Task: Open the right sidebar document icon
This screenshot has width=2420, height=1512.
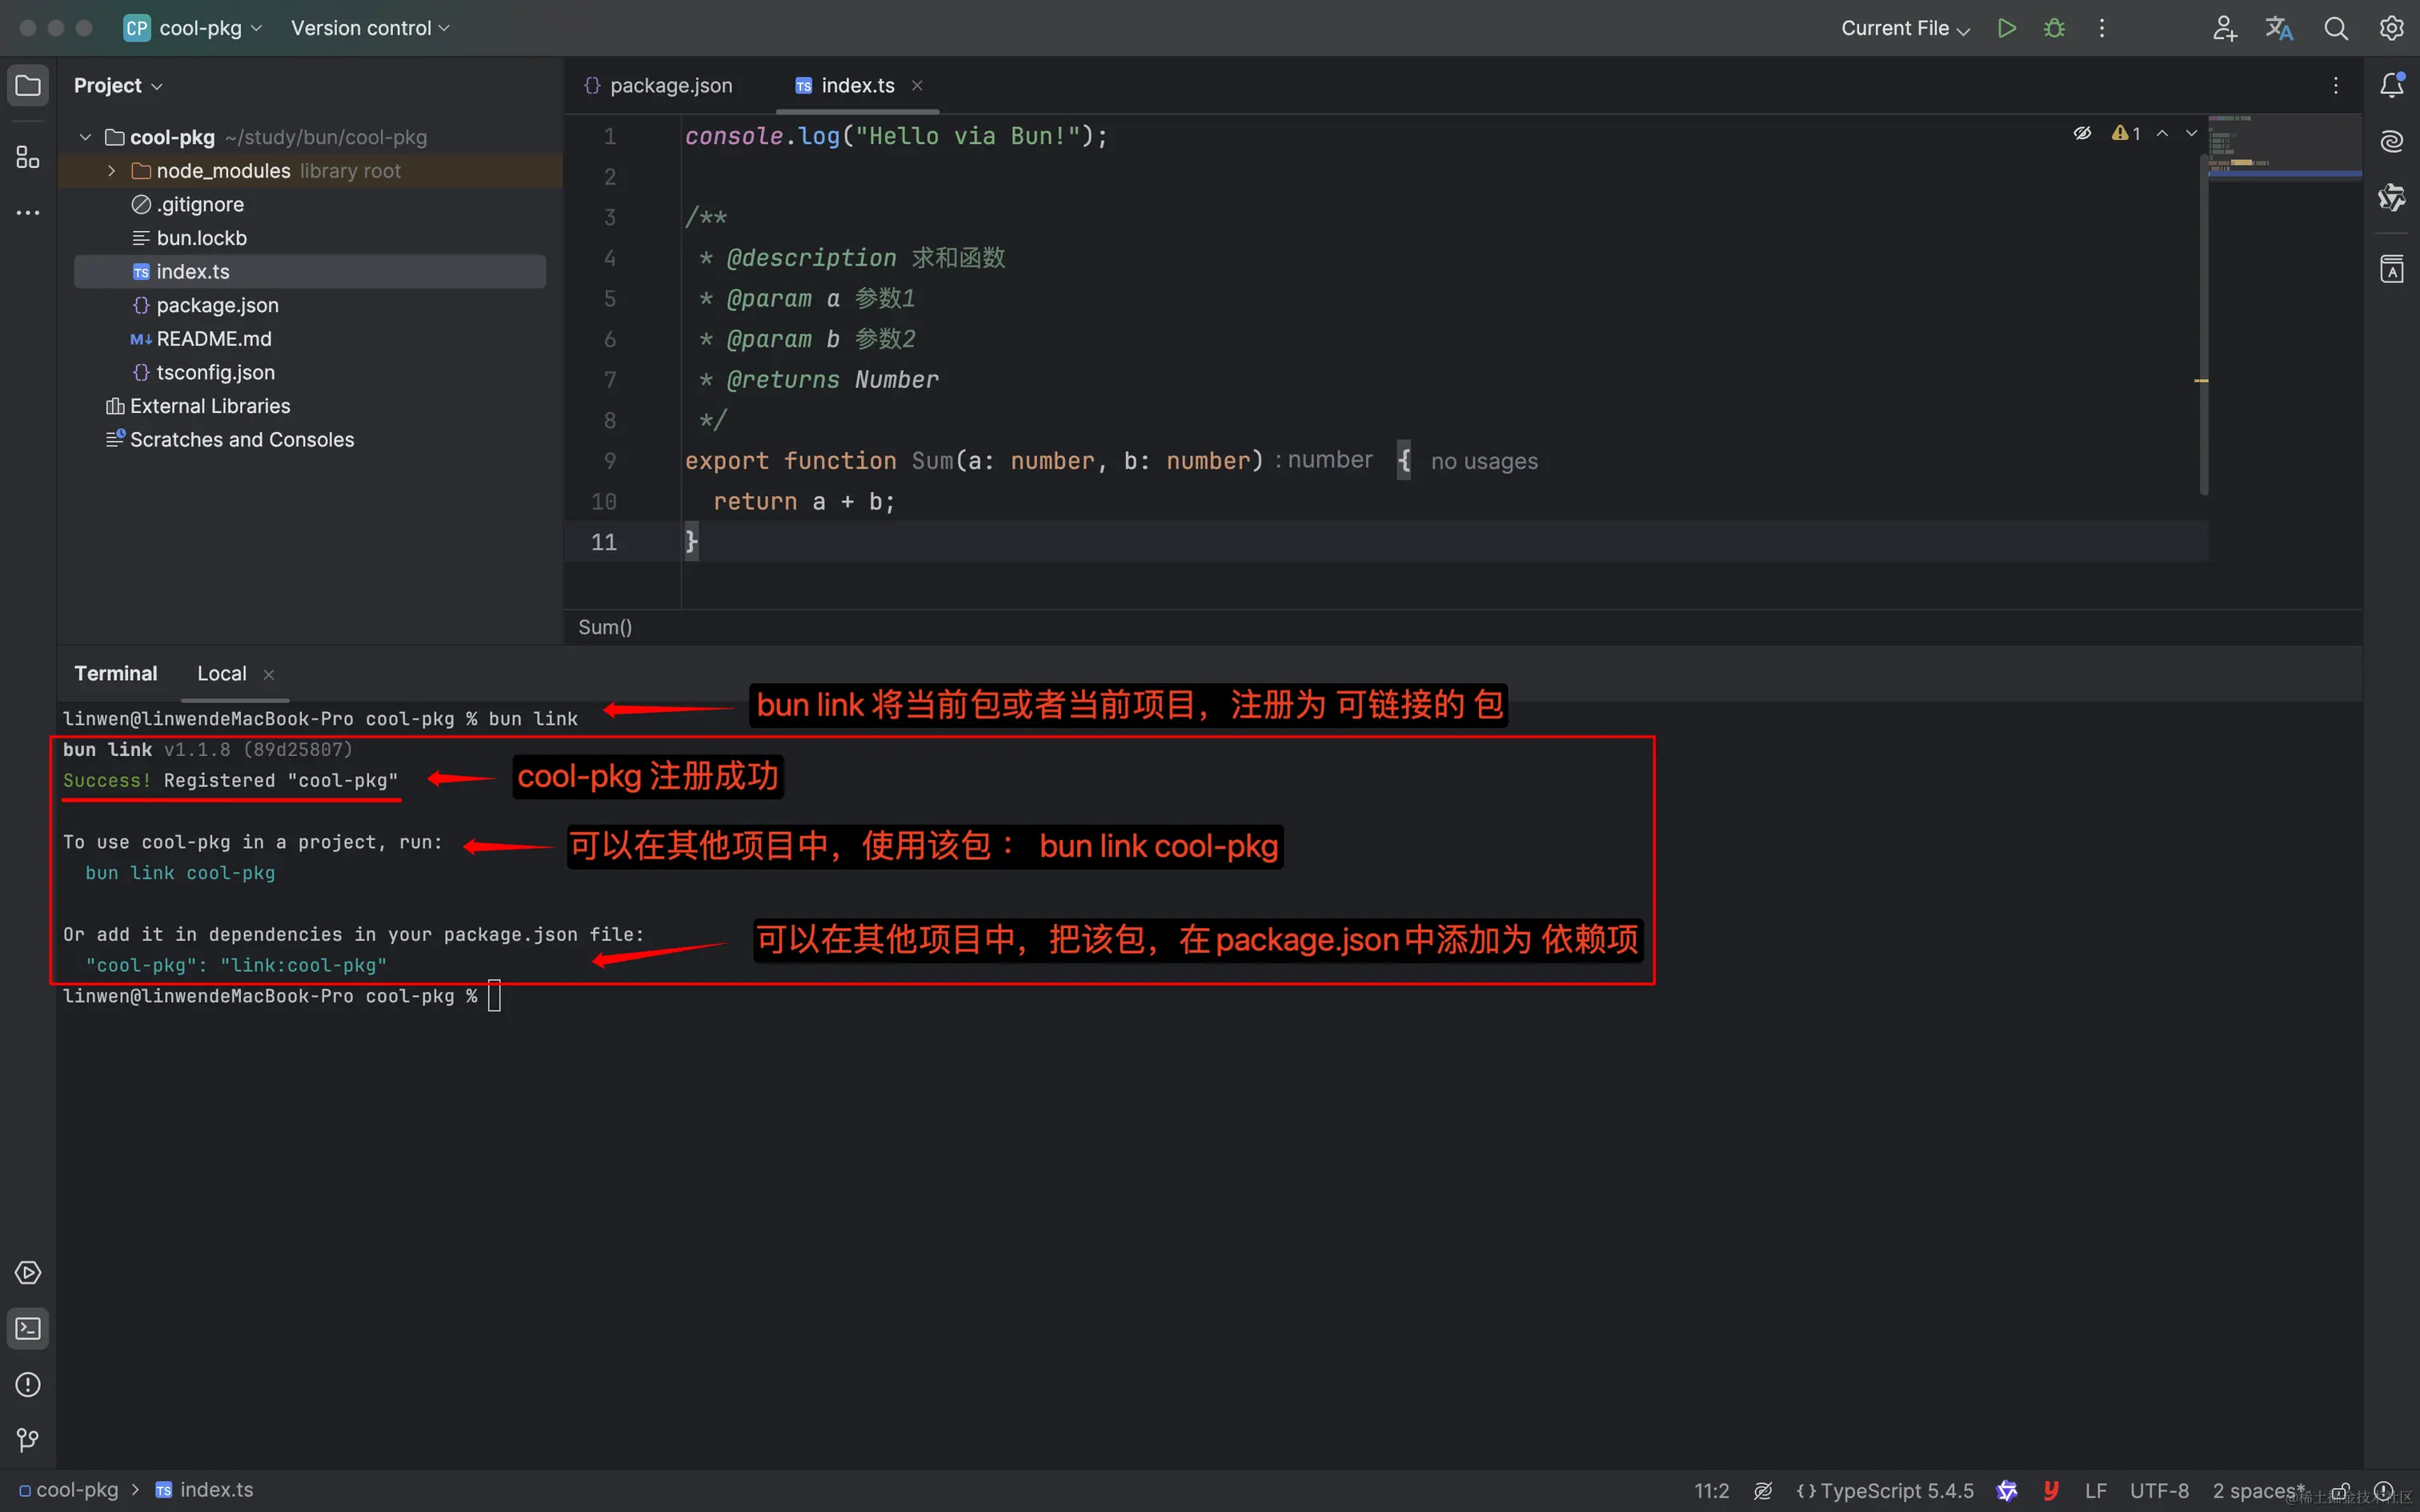Action: click(2392, 269)
